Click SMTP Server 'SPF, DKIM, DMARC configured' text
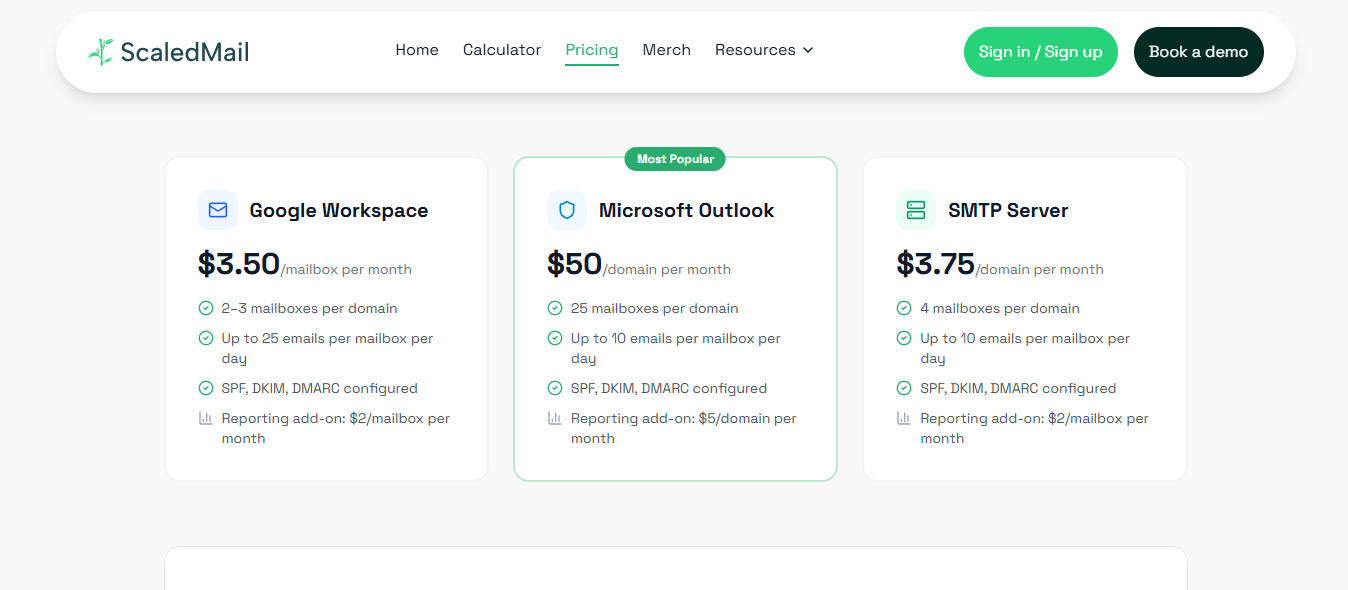 click(x=1018, y=388)
